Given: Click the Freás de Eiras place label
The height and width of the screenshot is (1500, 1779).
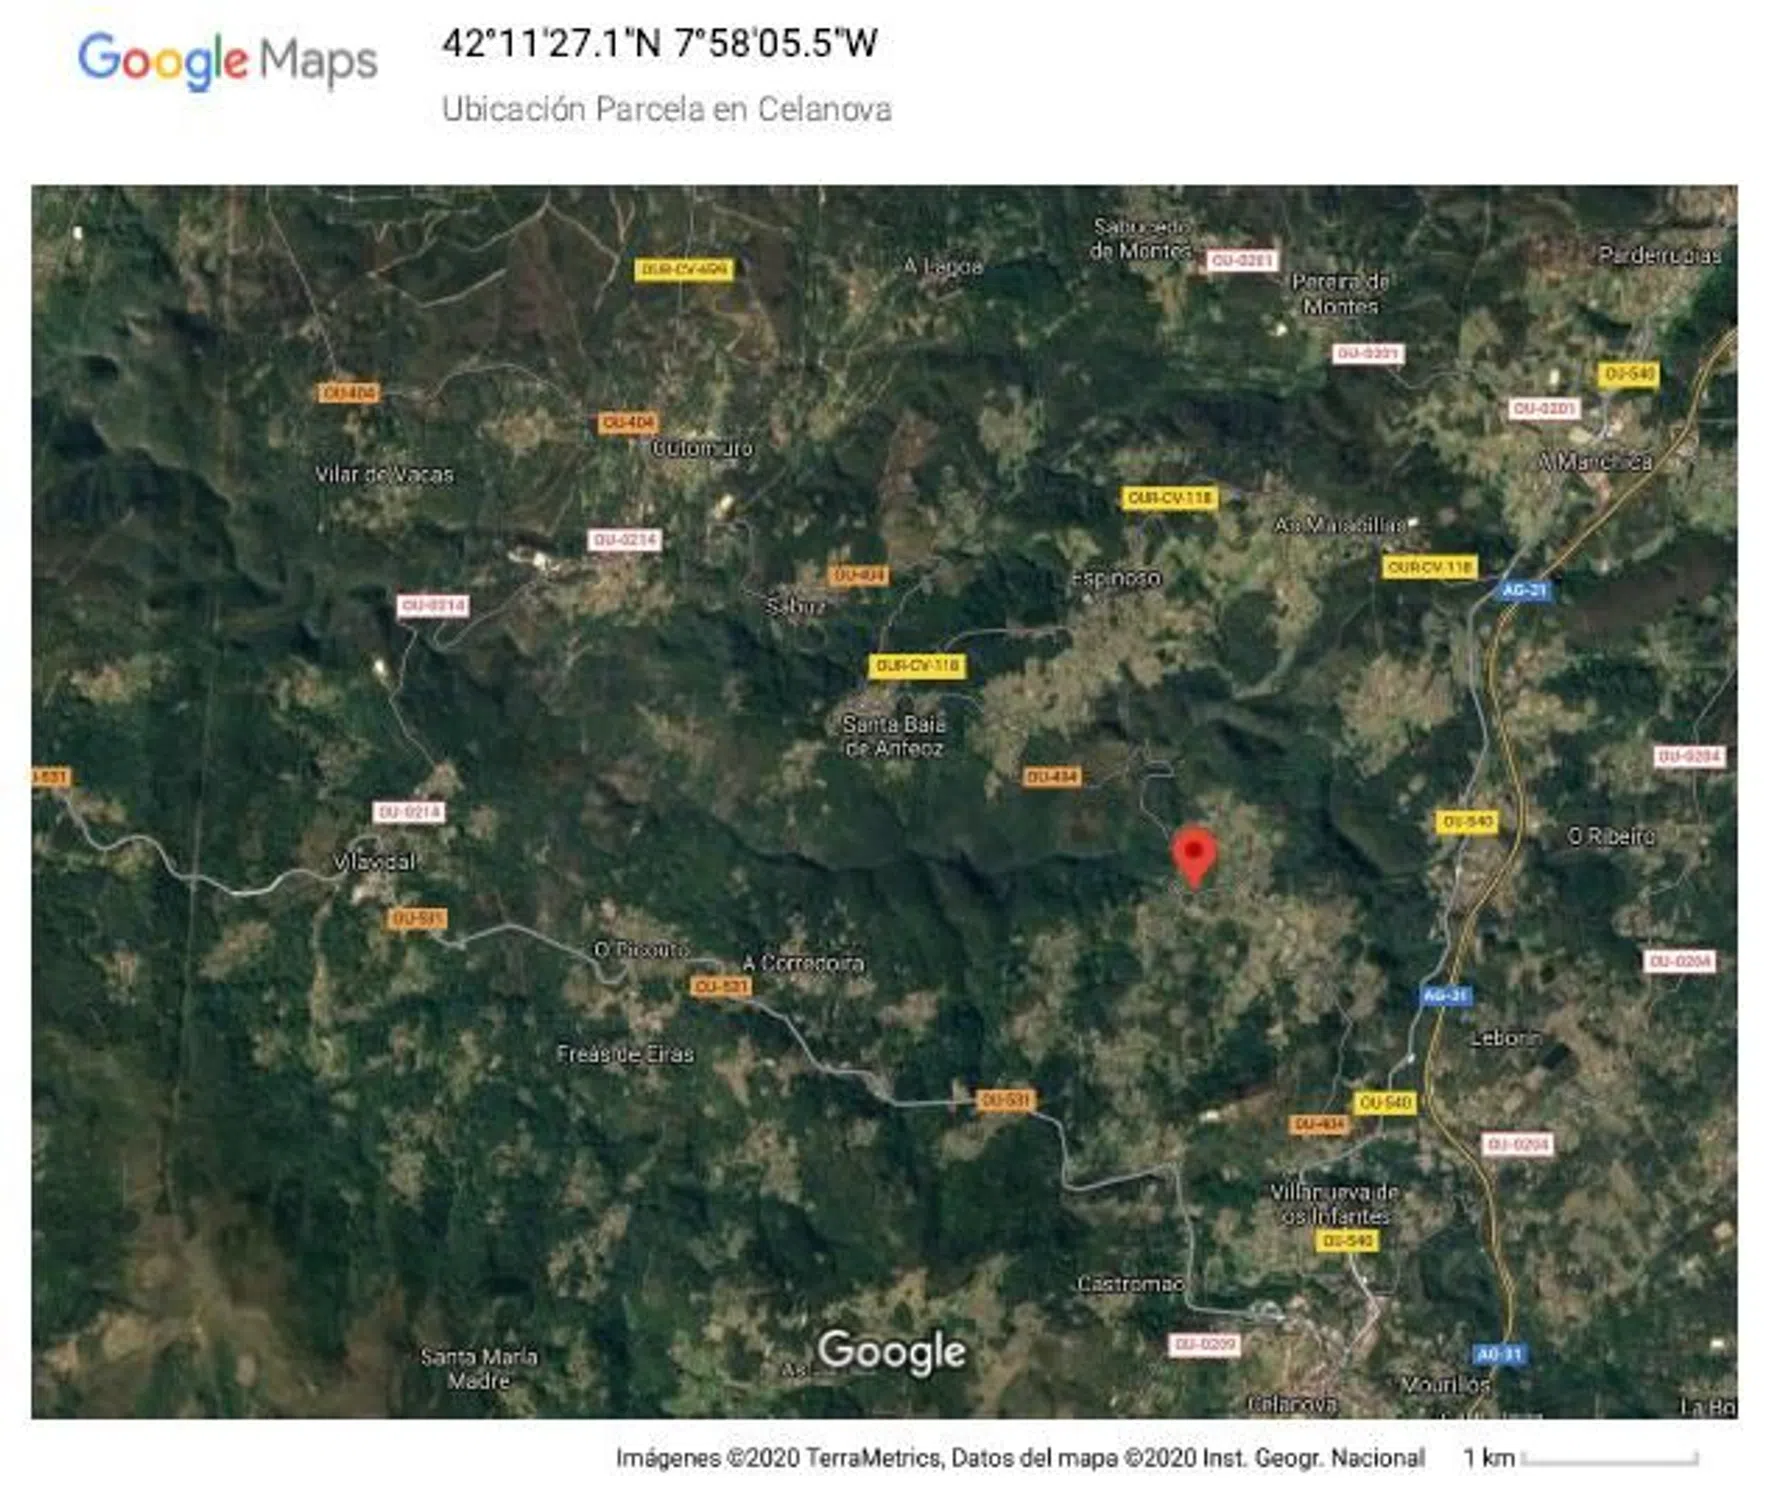Looking at the screenshot, I should [625, 1054].
